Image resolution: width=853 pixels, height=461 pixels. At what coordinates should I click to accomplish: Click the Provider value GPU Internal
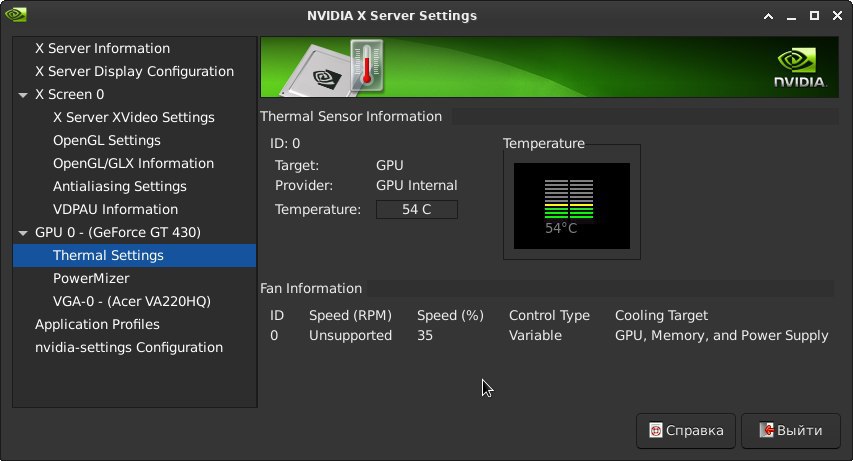point(417,186)
